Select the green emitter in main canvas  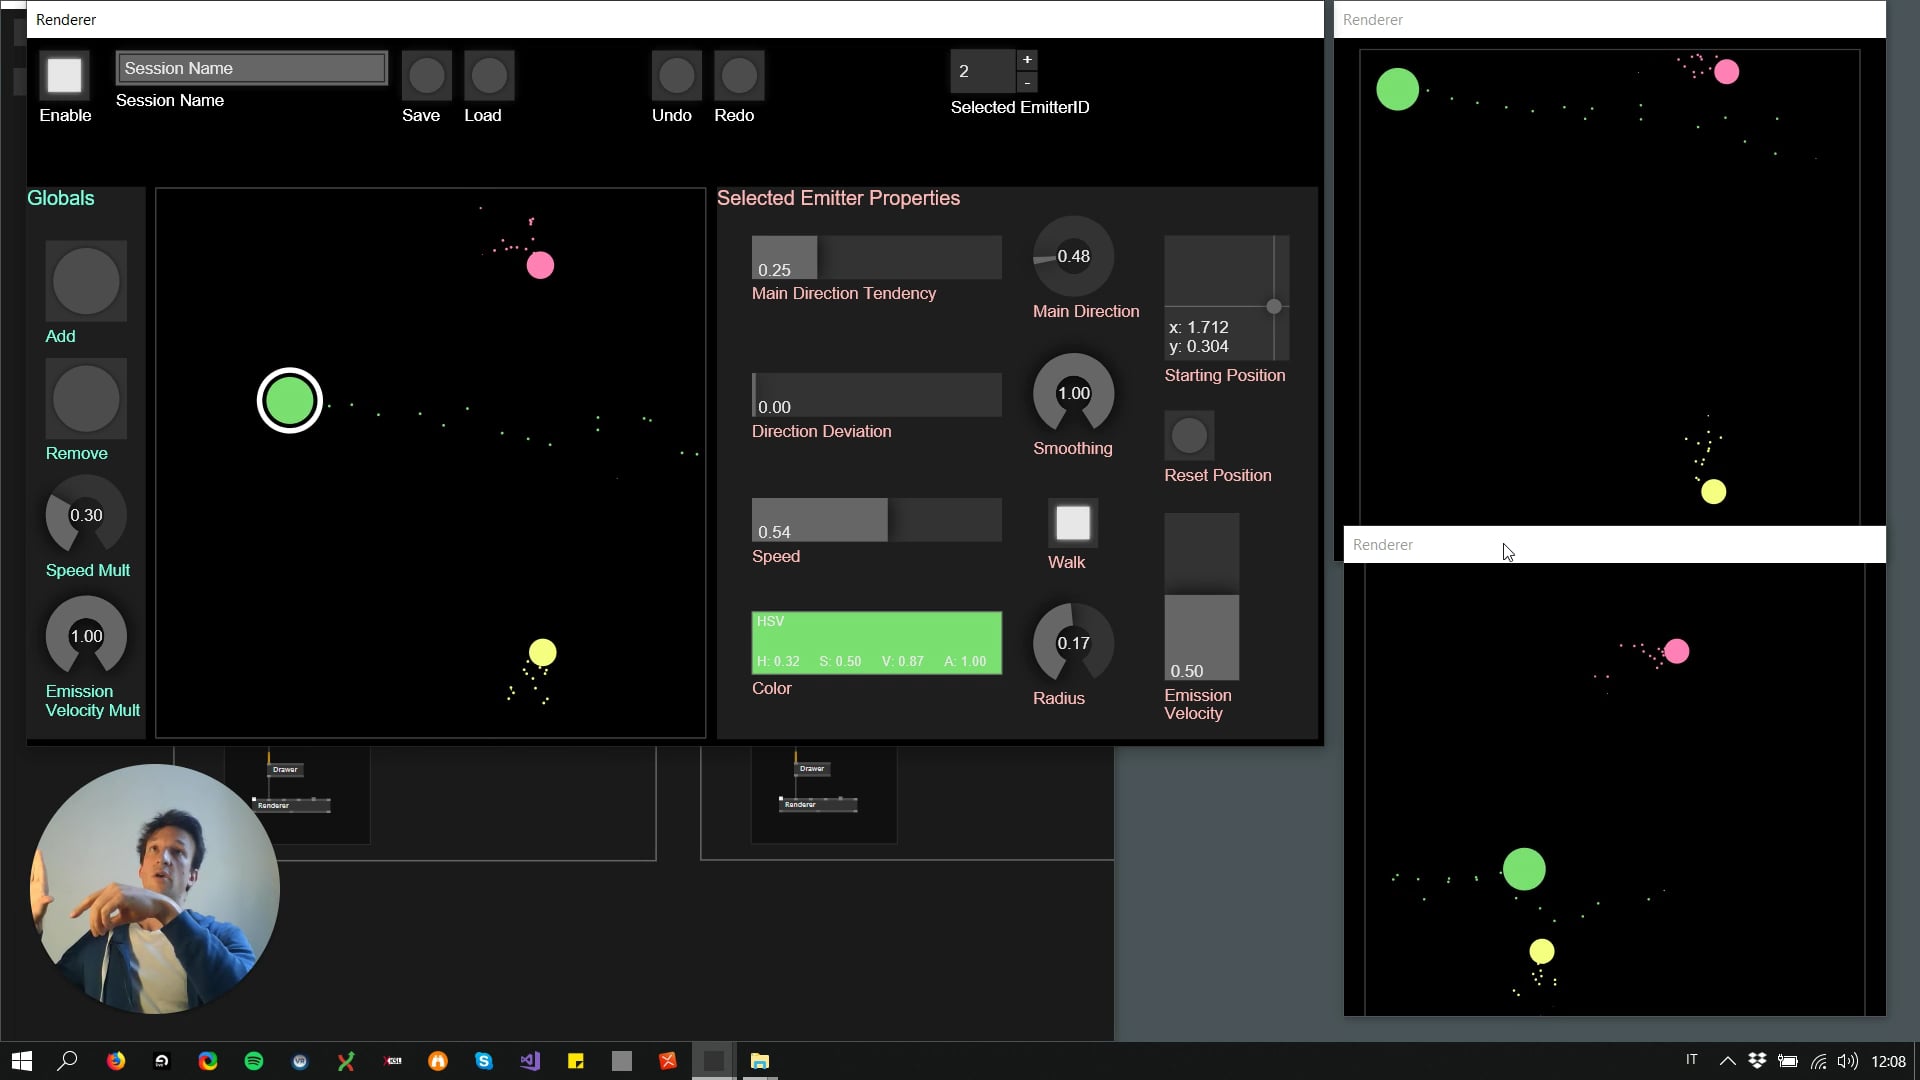(290, 401)
